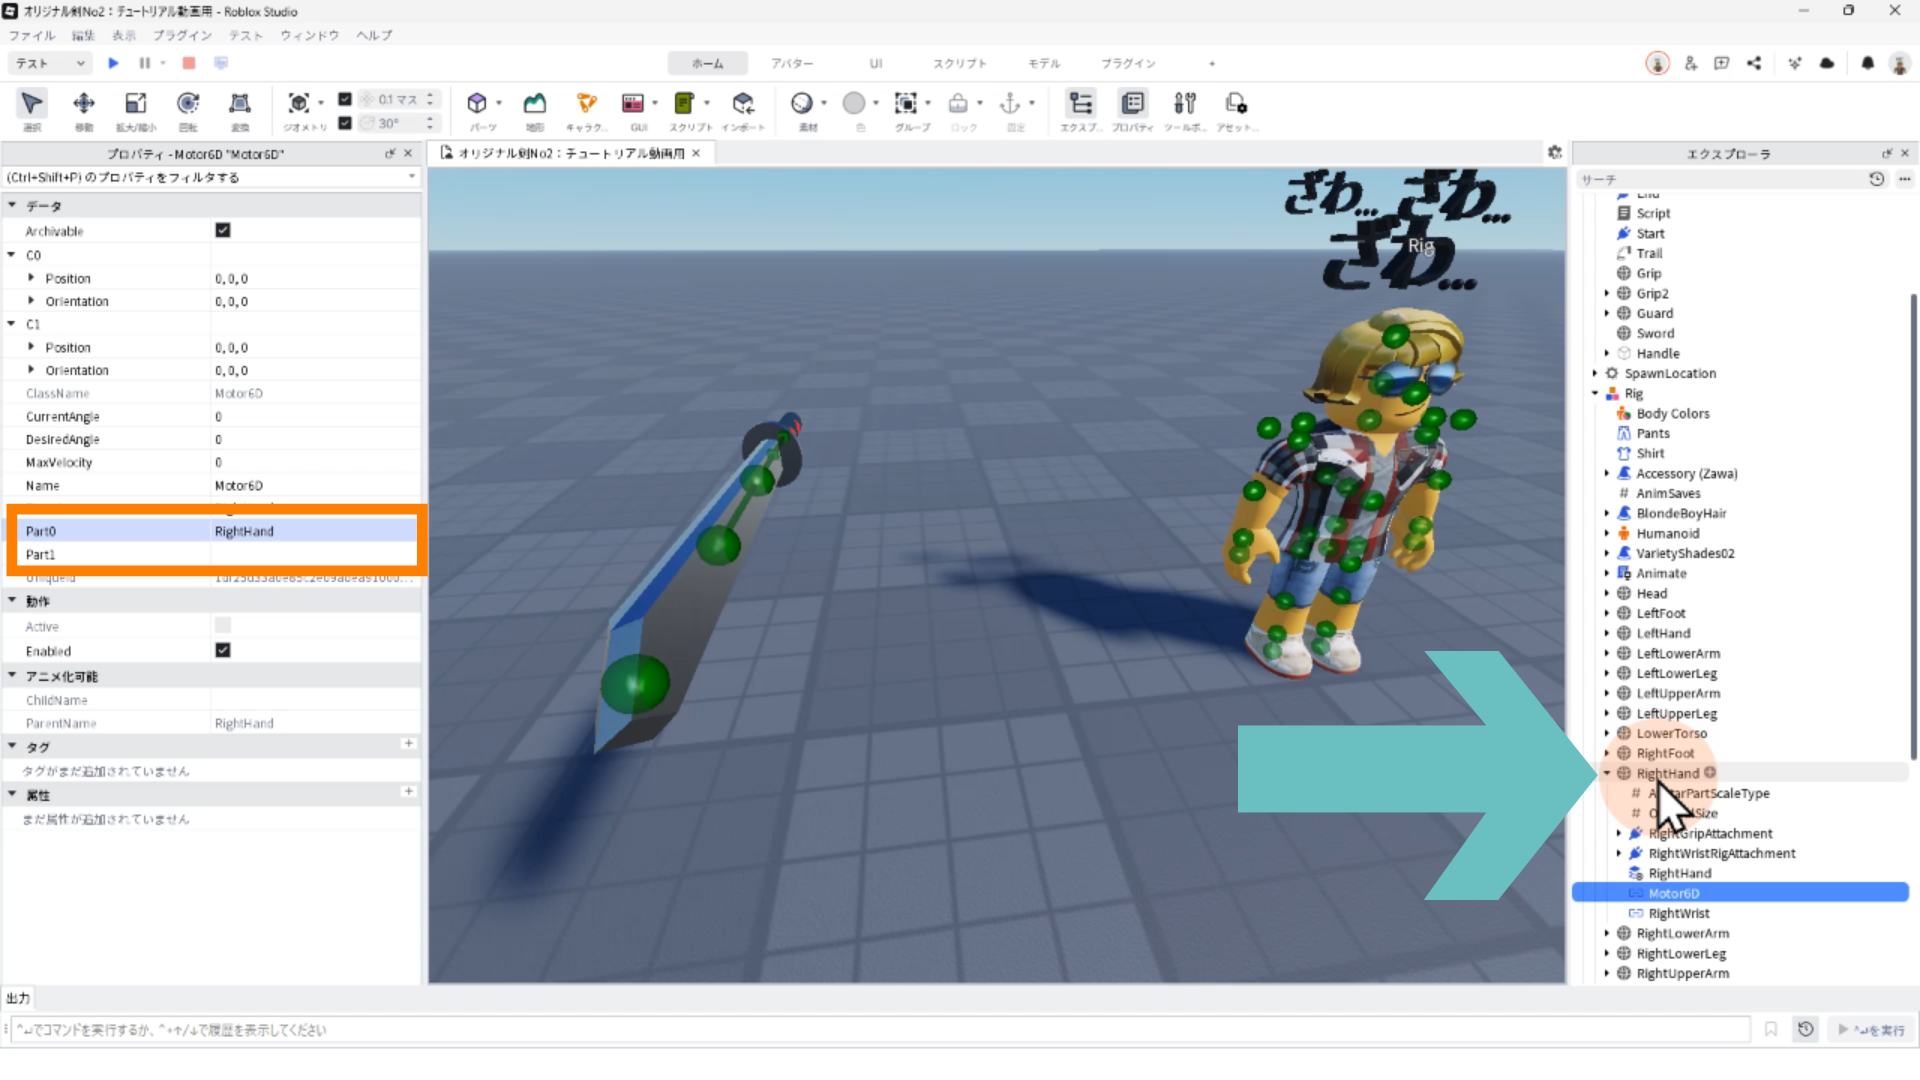The height and width of the screenshot is (1080, 1920).
Task: Click the Terrain editor icon
Action: [x=535, y=104]
